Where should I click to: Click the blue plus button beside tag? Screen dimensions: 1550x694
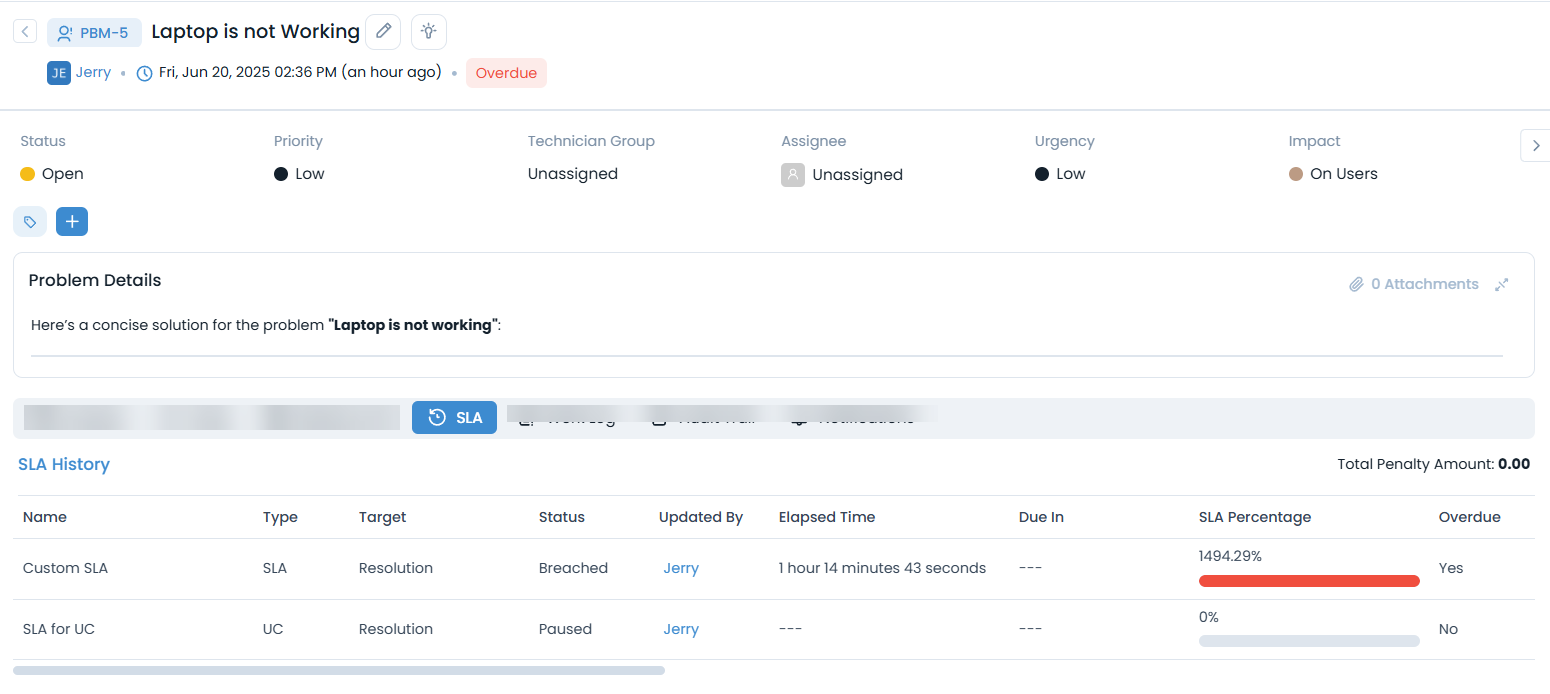(72, 221)
